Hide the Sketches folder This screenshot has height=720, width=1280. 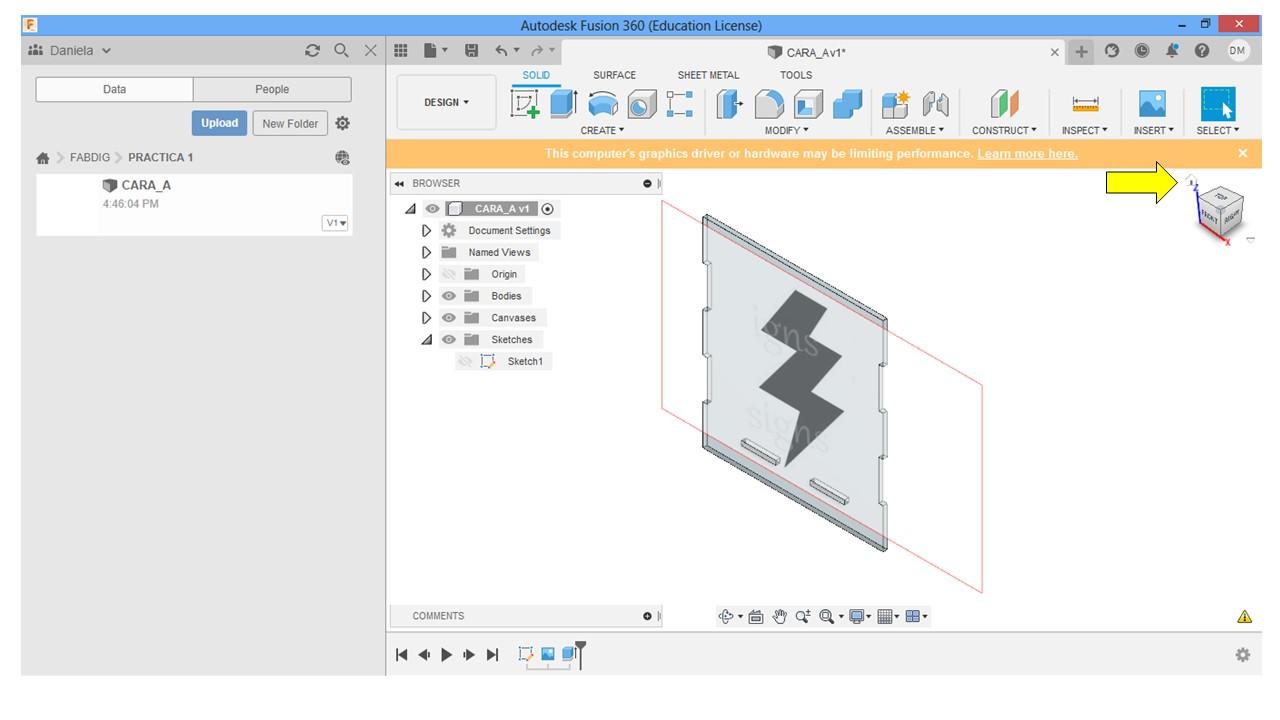pos(449,340)
